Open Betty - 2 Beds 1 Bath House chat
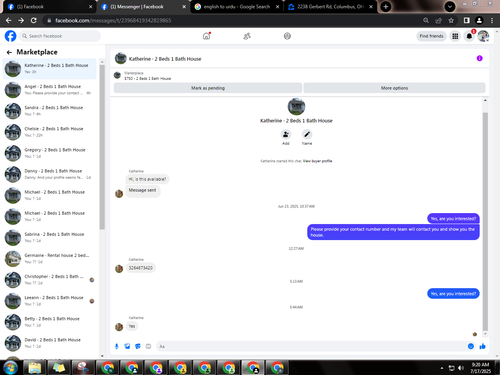 49,322
